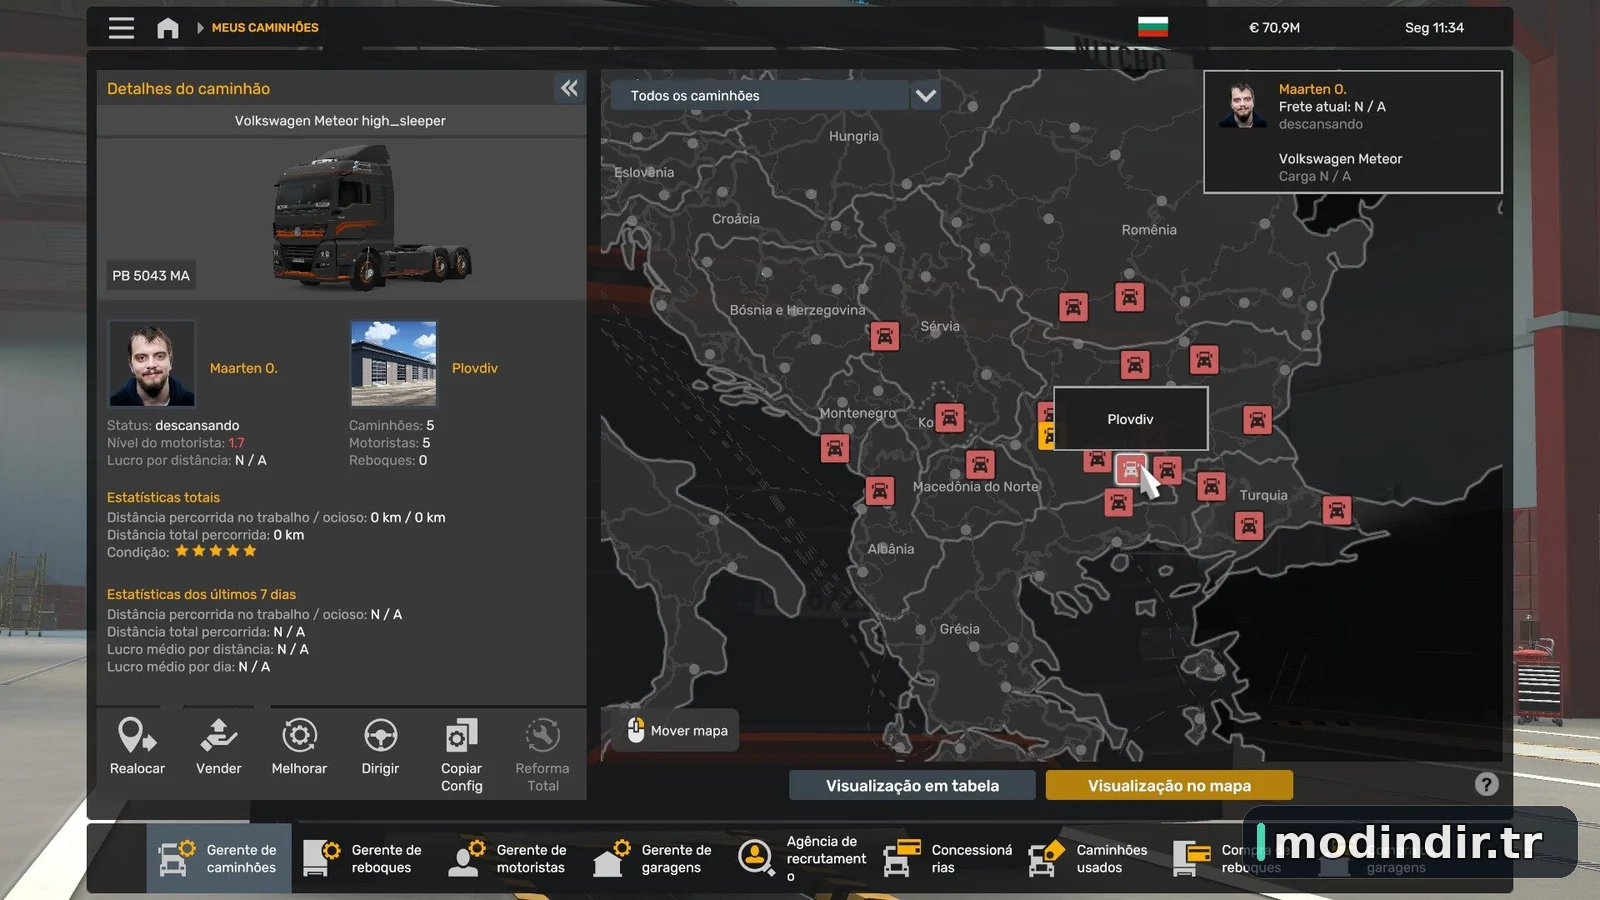Click the truck filter dropdown arrow
1600x900 pixels.
click(x=925, y=96)
